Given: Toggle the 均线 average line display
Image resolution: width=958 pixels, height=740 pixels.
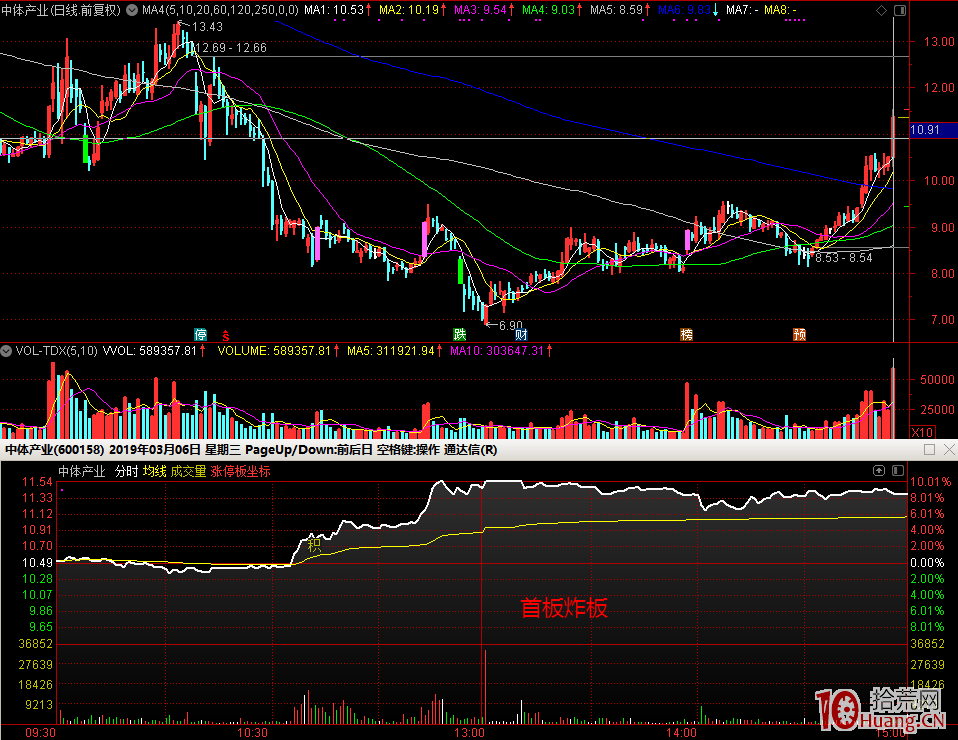Looking at the screenshot, I should tap(154, 471).
